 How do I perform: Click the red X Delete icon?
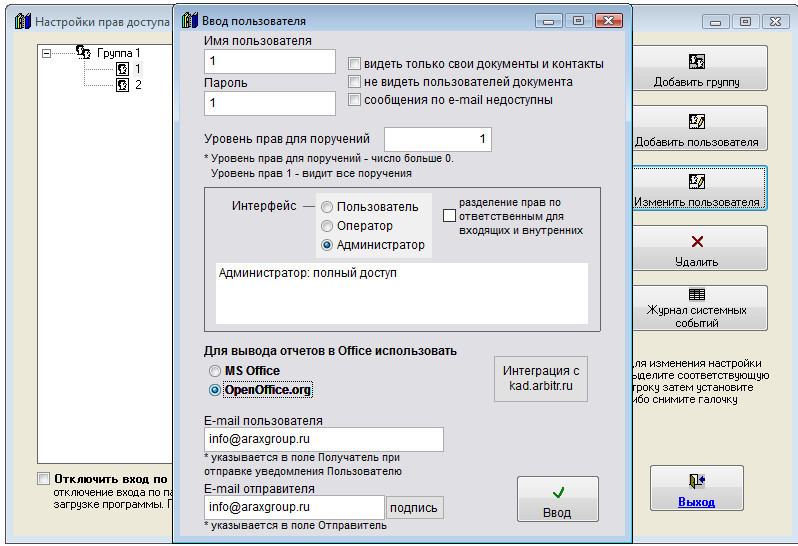tap(697, 241)
